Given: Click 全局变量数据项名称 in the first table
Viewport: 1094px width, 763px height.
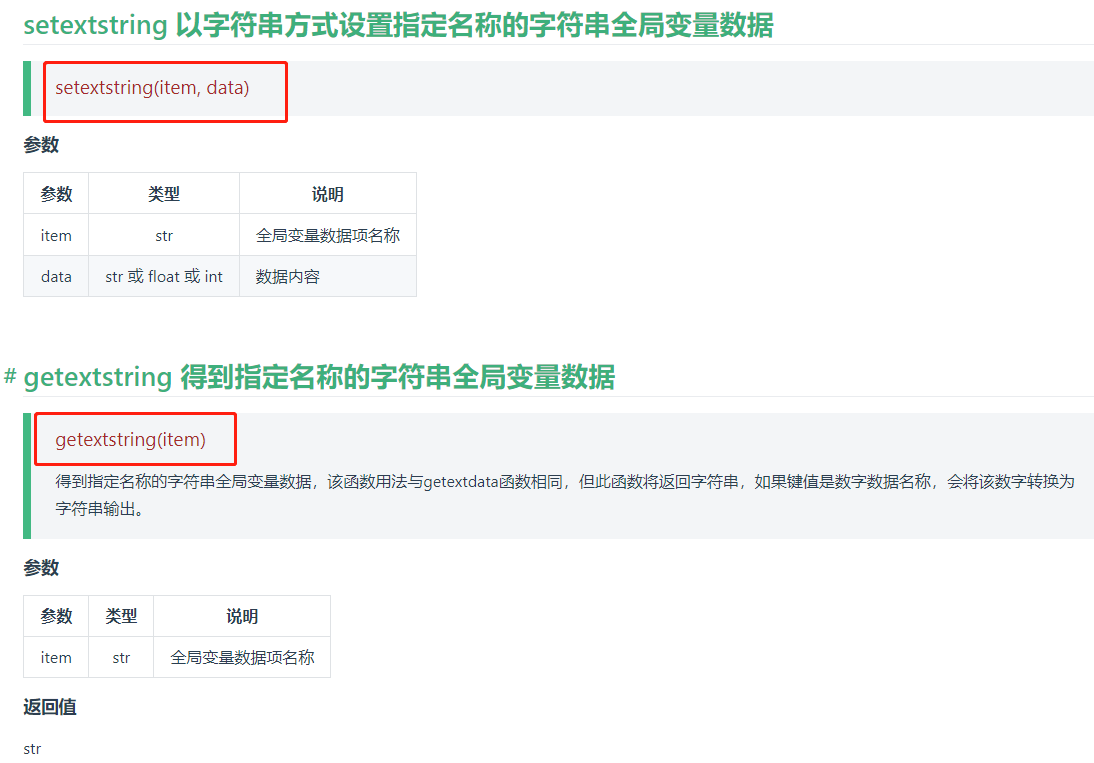Looking at the screenshot, I should 328,235.
